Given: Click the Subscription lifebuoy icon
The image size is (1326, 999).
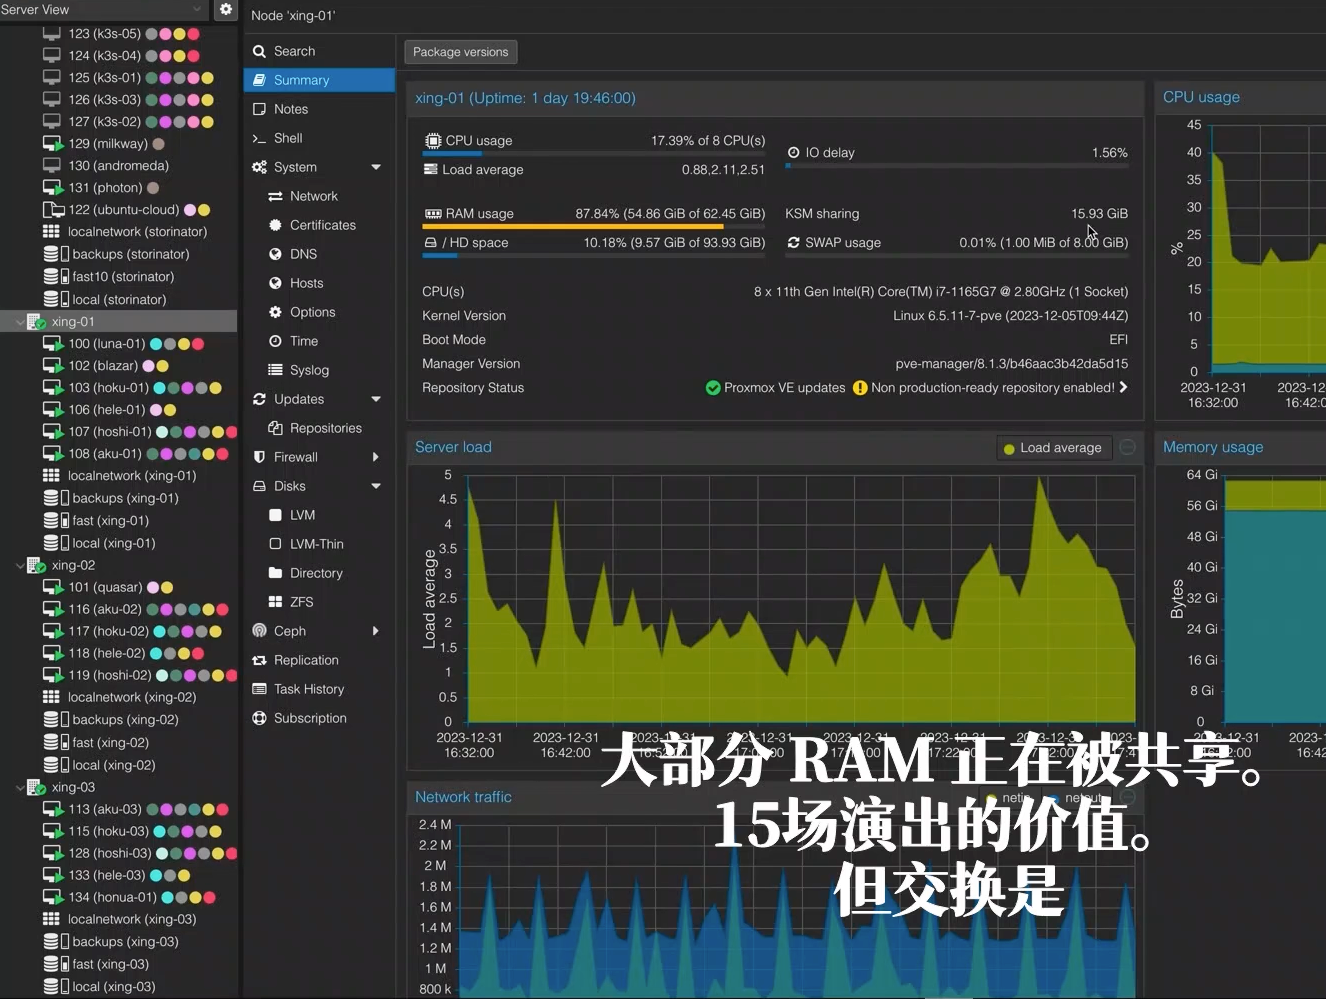Looking at the screenshot, I should click(259, 718).
